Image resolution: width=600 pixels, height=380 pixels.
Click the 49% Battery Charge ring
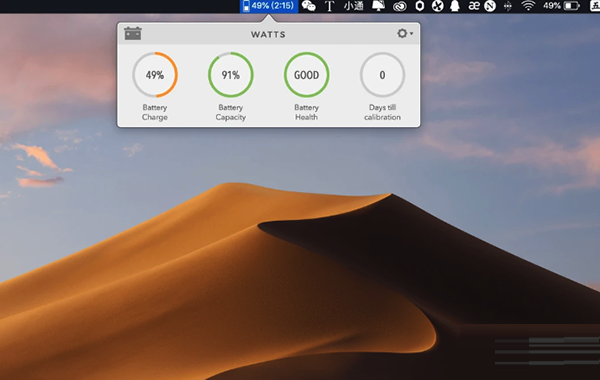(155, 75)
